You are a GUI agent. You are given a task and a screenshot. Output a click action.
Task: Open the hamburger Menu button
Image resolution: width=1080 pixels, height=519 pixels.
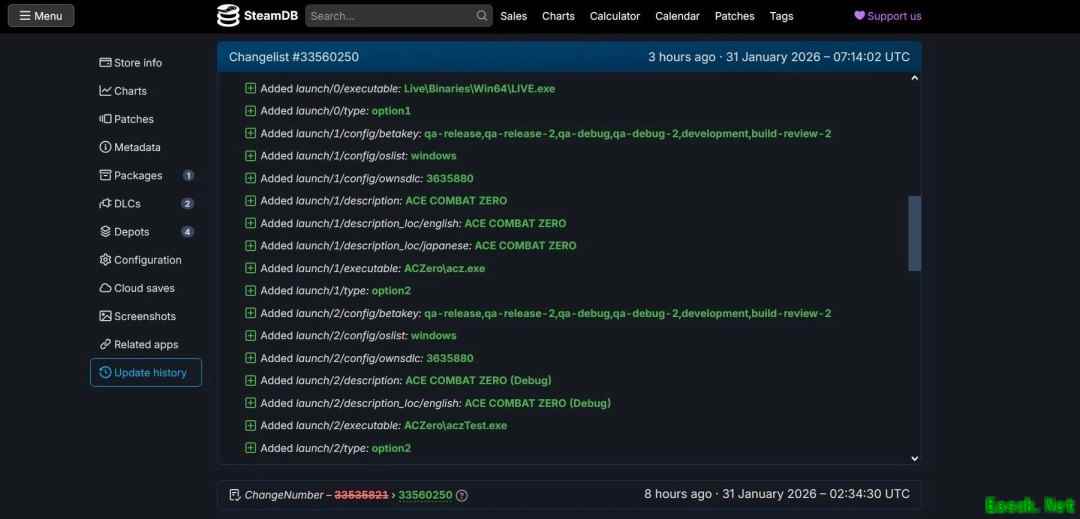[x=41, y=16]
